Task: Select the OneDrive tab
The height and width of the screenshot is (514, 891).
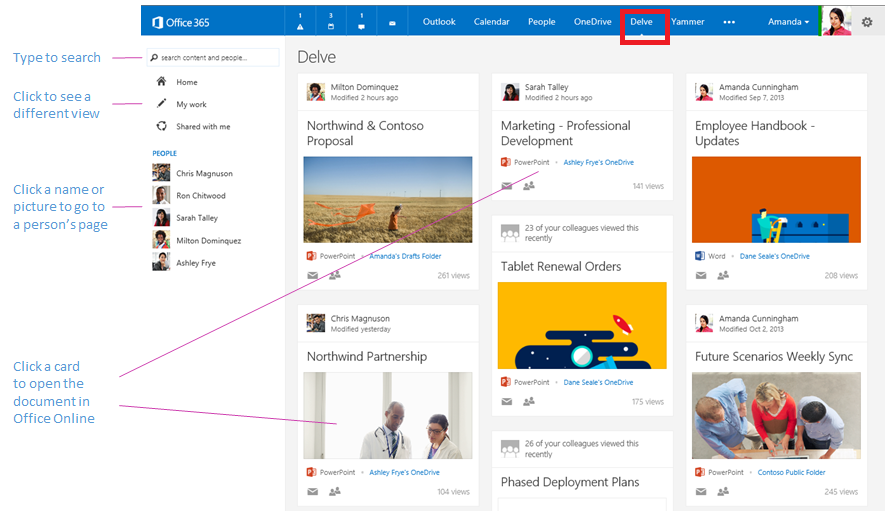Action: 593,22
